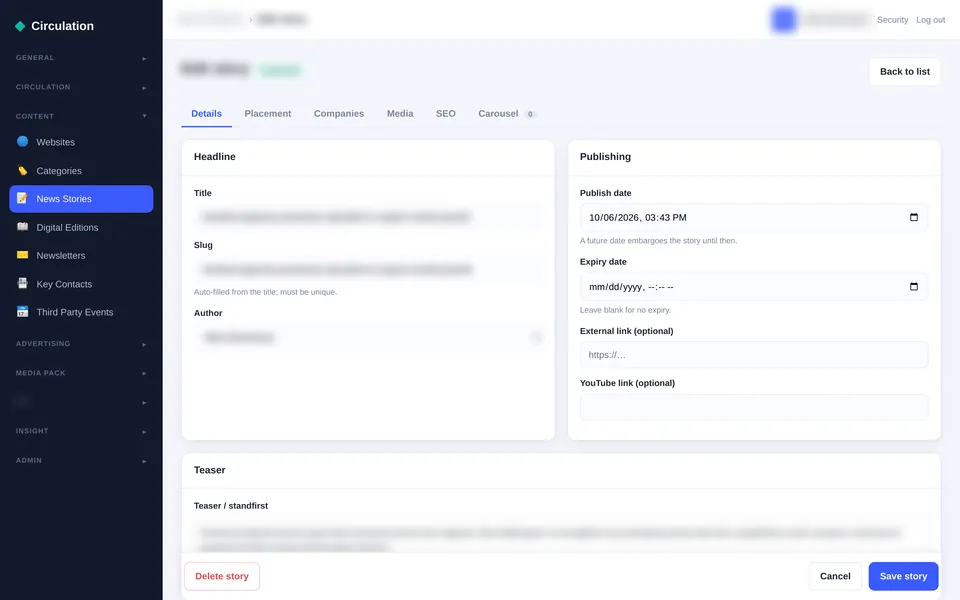Screen dimensions: 960x600
Task: Open the Publish date calendar picker icon
Action: click(913, 217)
